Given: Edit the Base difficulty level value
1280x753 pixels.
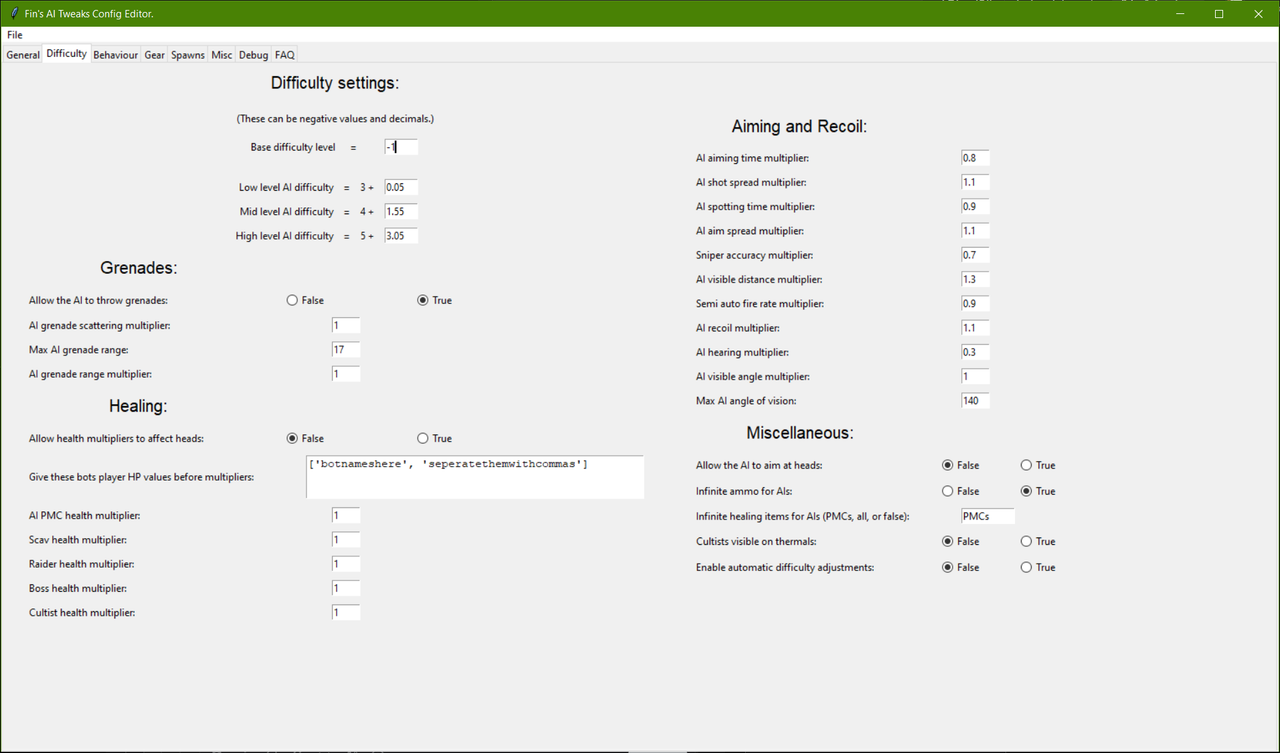Looking at the screenshot, I should point(400,146).
